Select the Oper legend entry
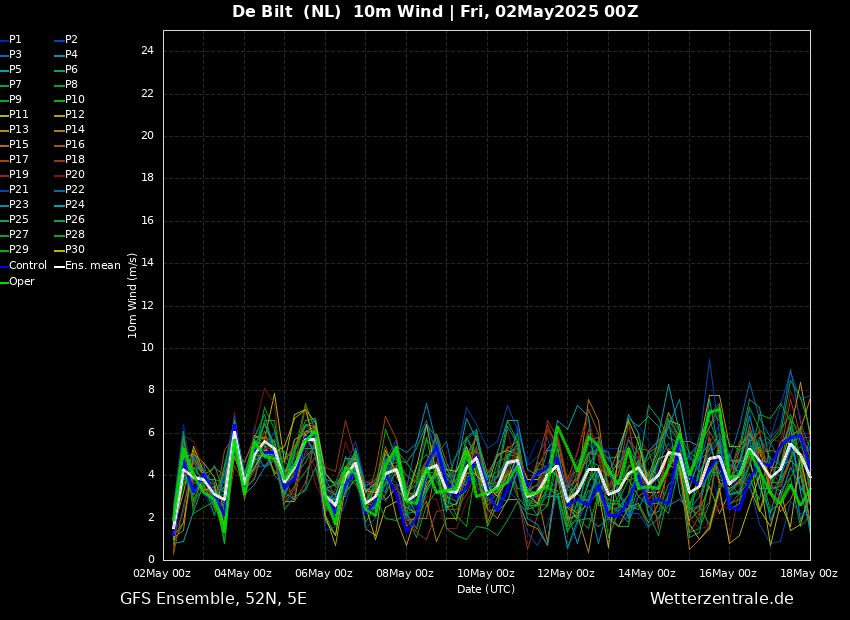850x620 pixels. tap(22, 282)
